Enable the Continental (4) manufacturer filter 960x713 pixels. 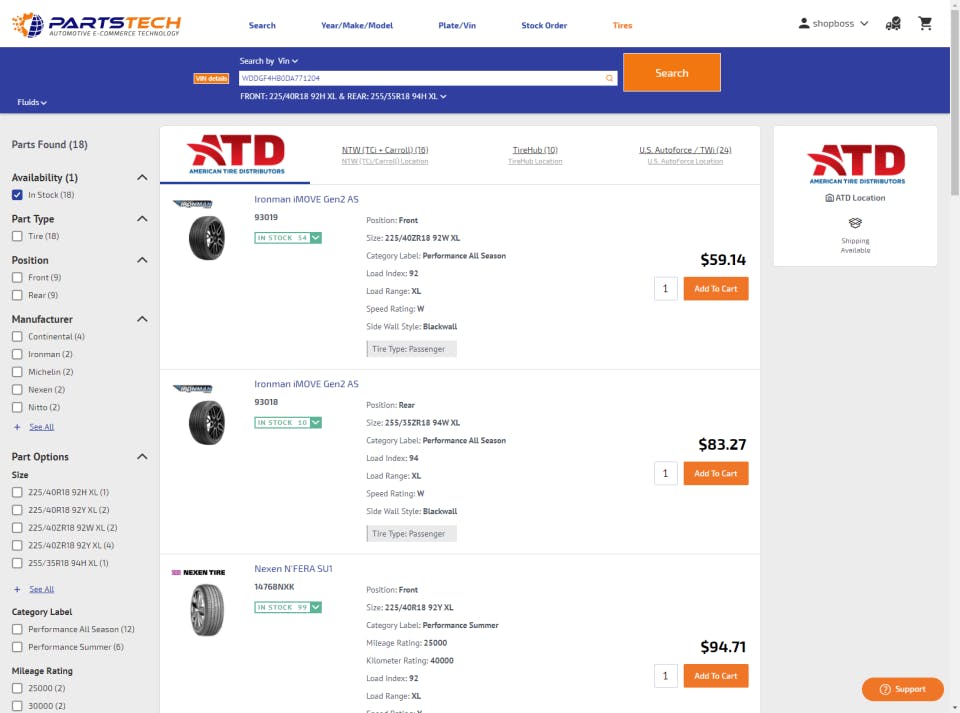coord(17,337)
